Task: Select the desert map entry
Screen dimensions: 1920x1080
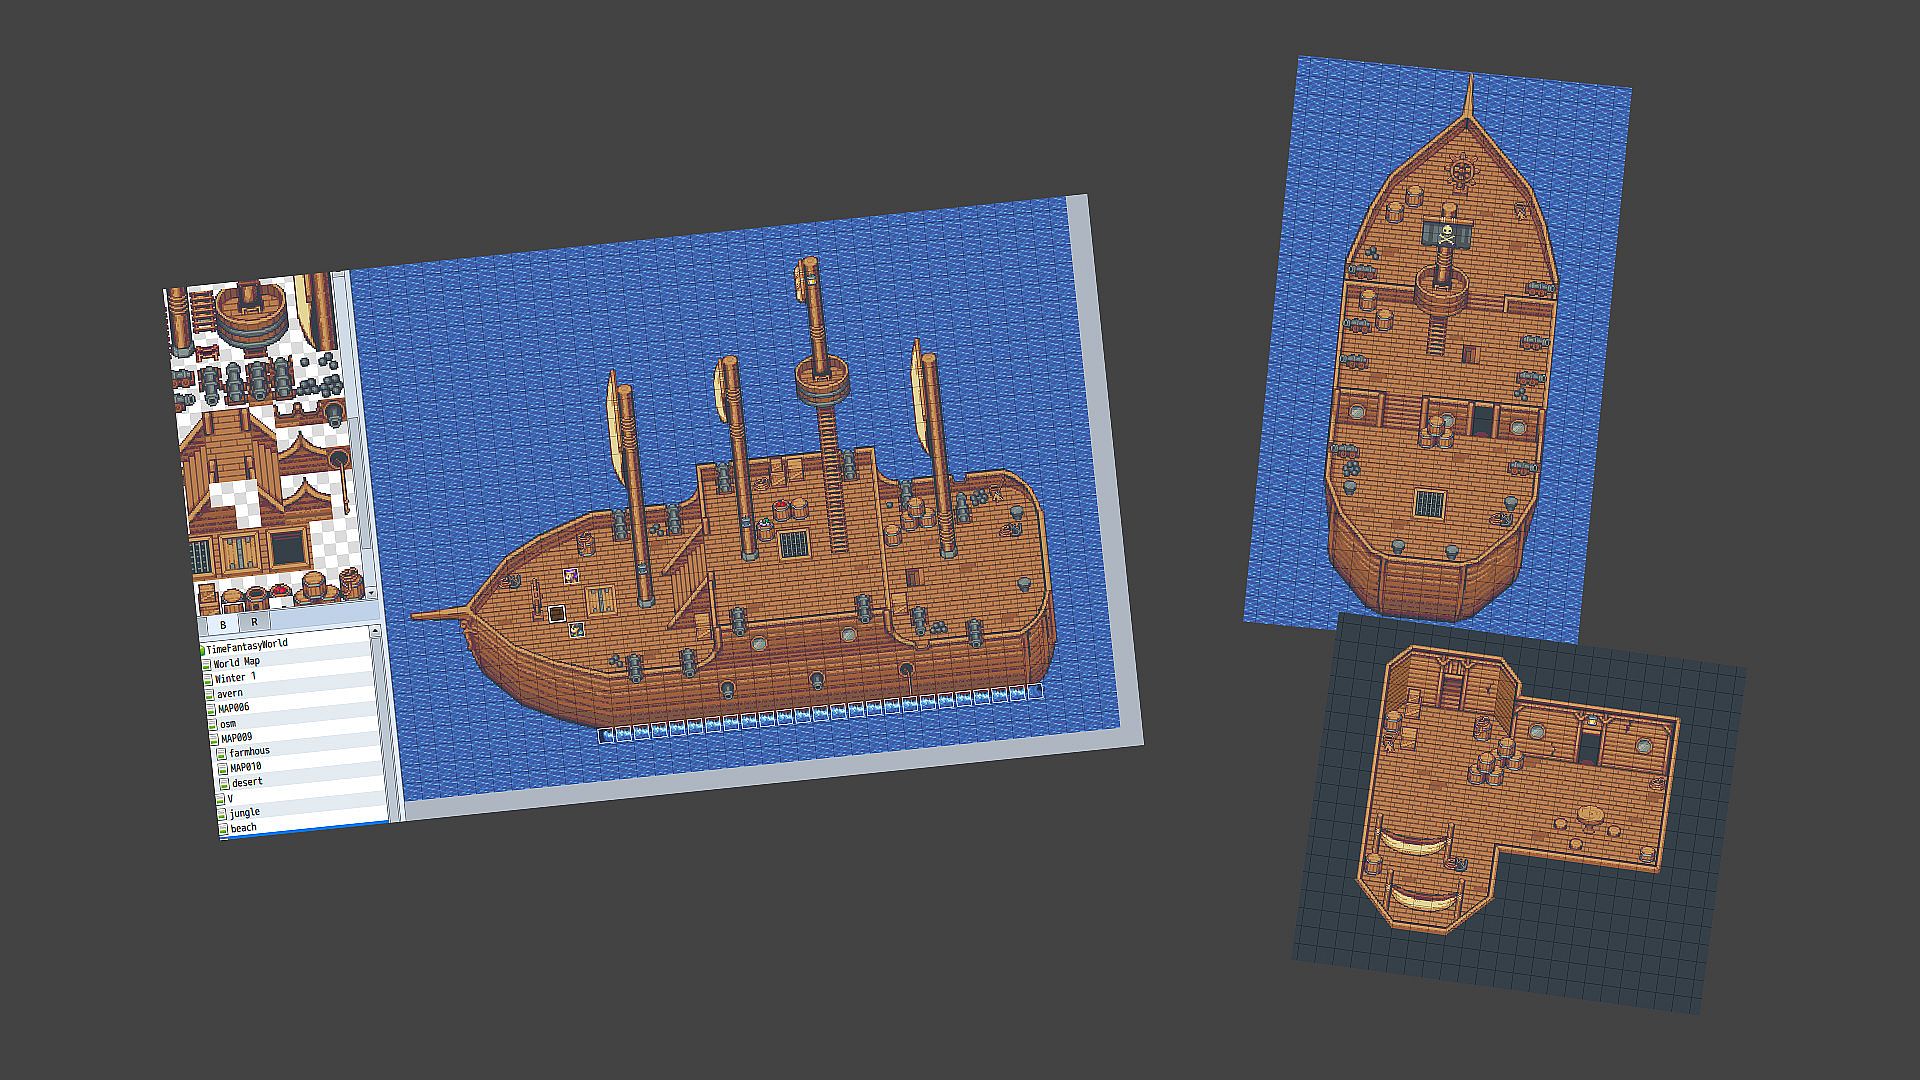Action: pyautogui.click(x=247, y=782)
